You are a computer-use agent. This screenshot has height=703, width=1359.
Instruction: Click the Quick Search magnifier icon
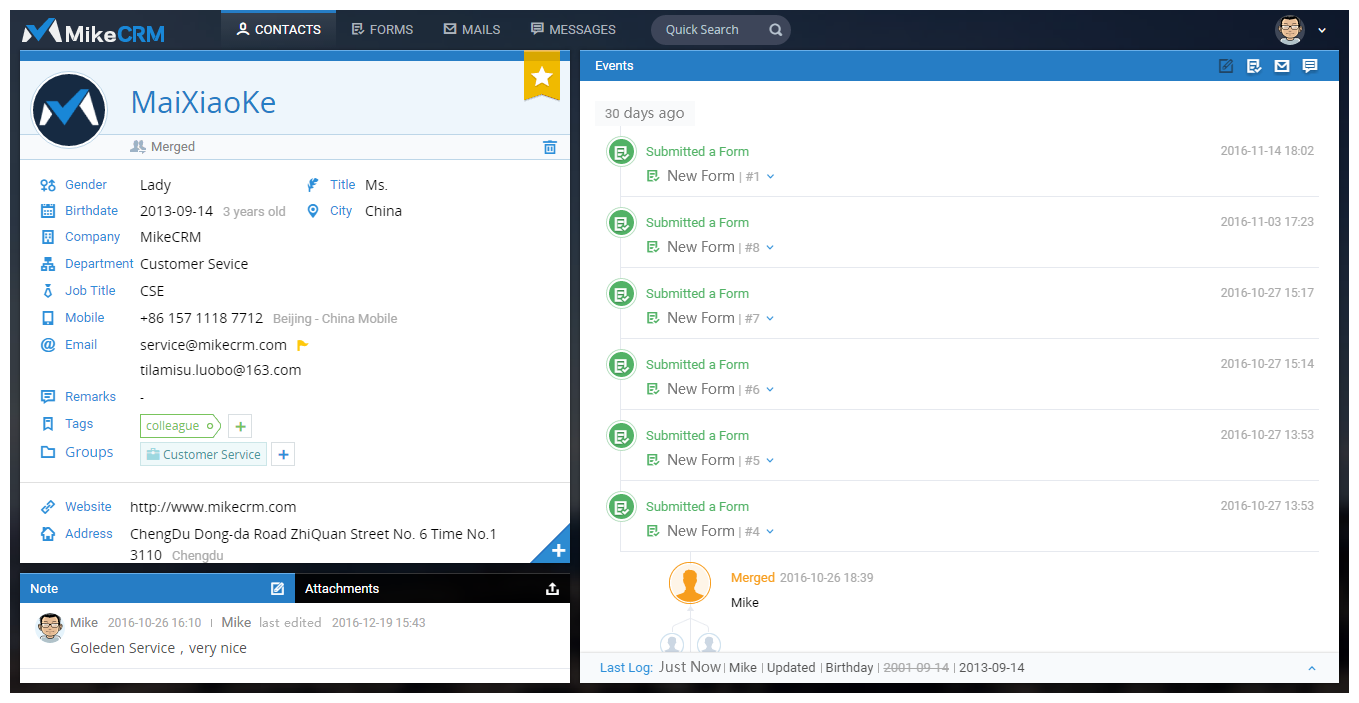tap(775, 30)
